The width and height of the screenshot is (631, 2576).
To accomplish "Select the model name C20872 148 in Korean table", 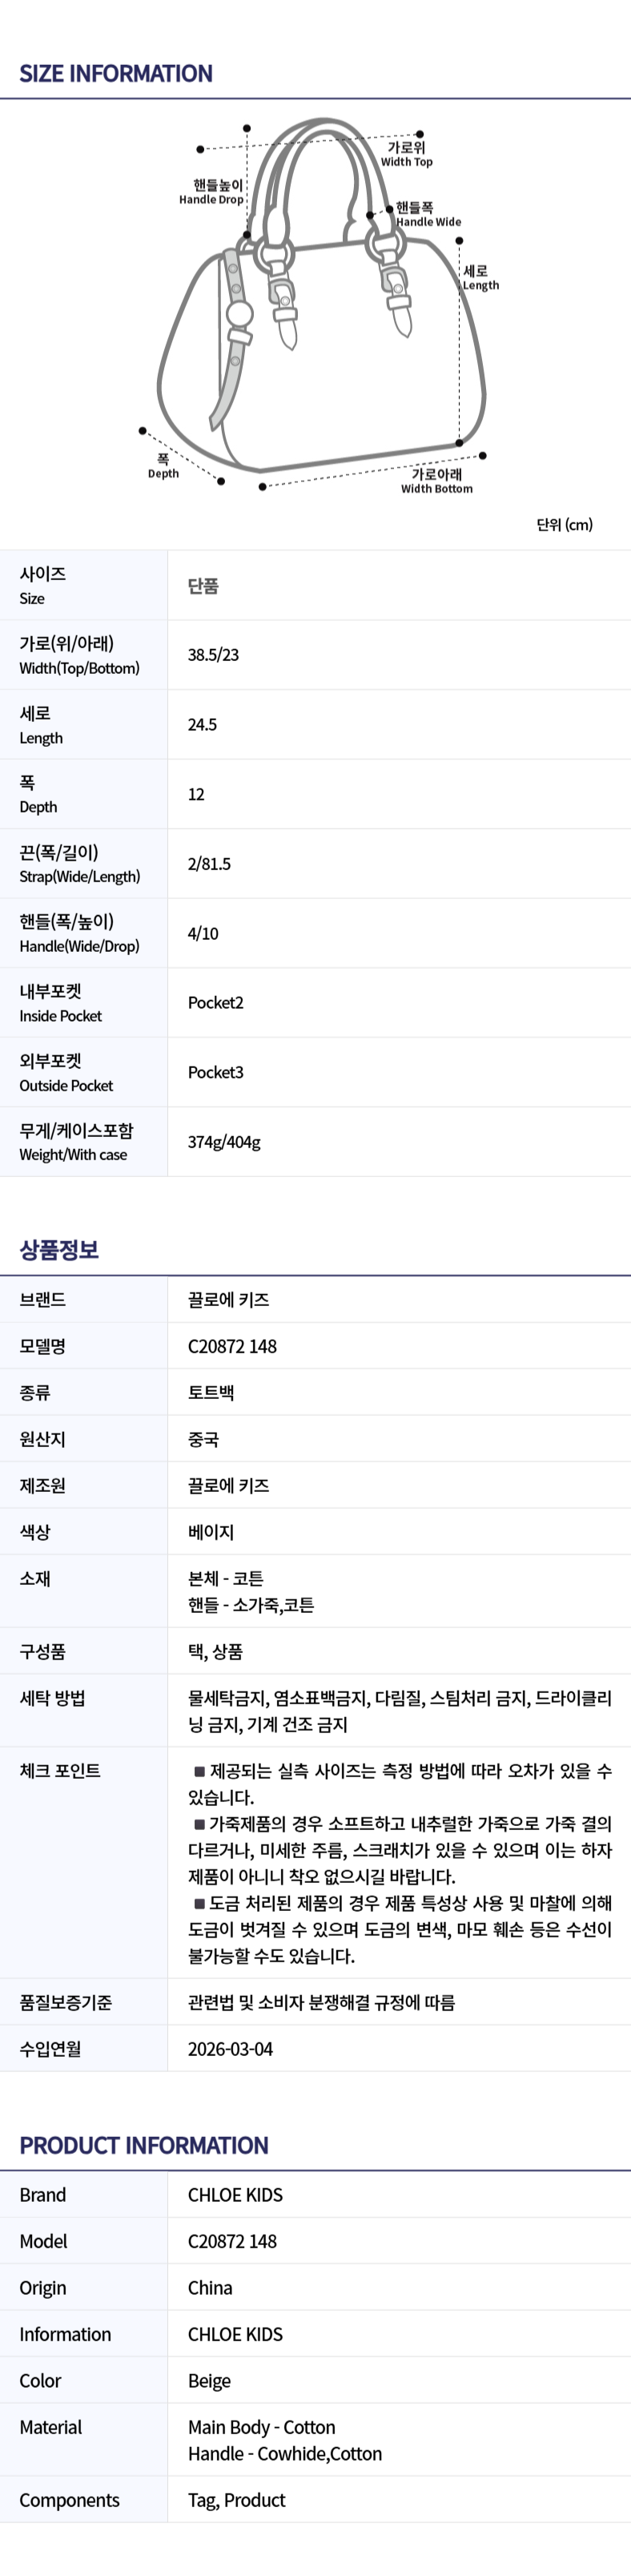I will click(232, 1346).
